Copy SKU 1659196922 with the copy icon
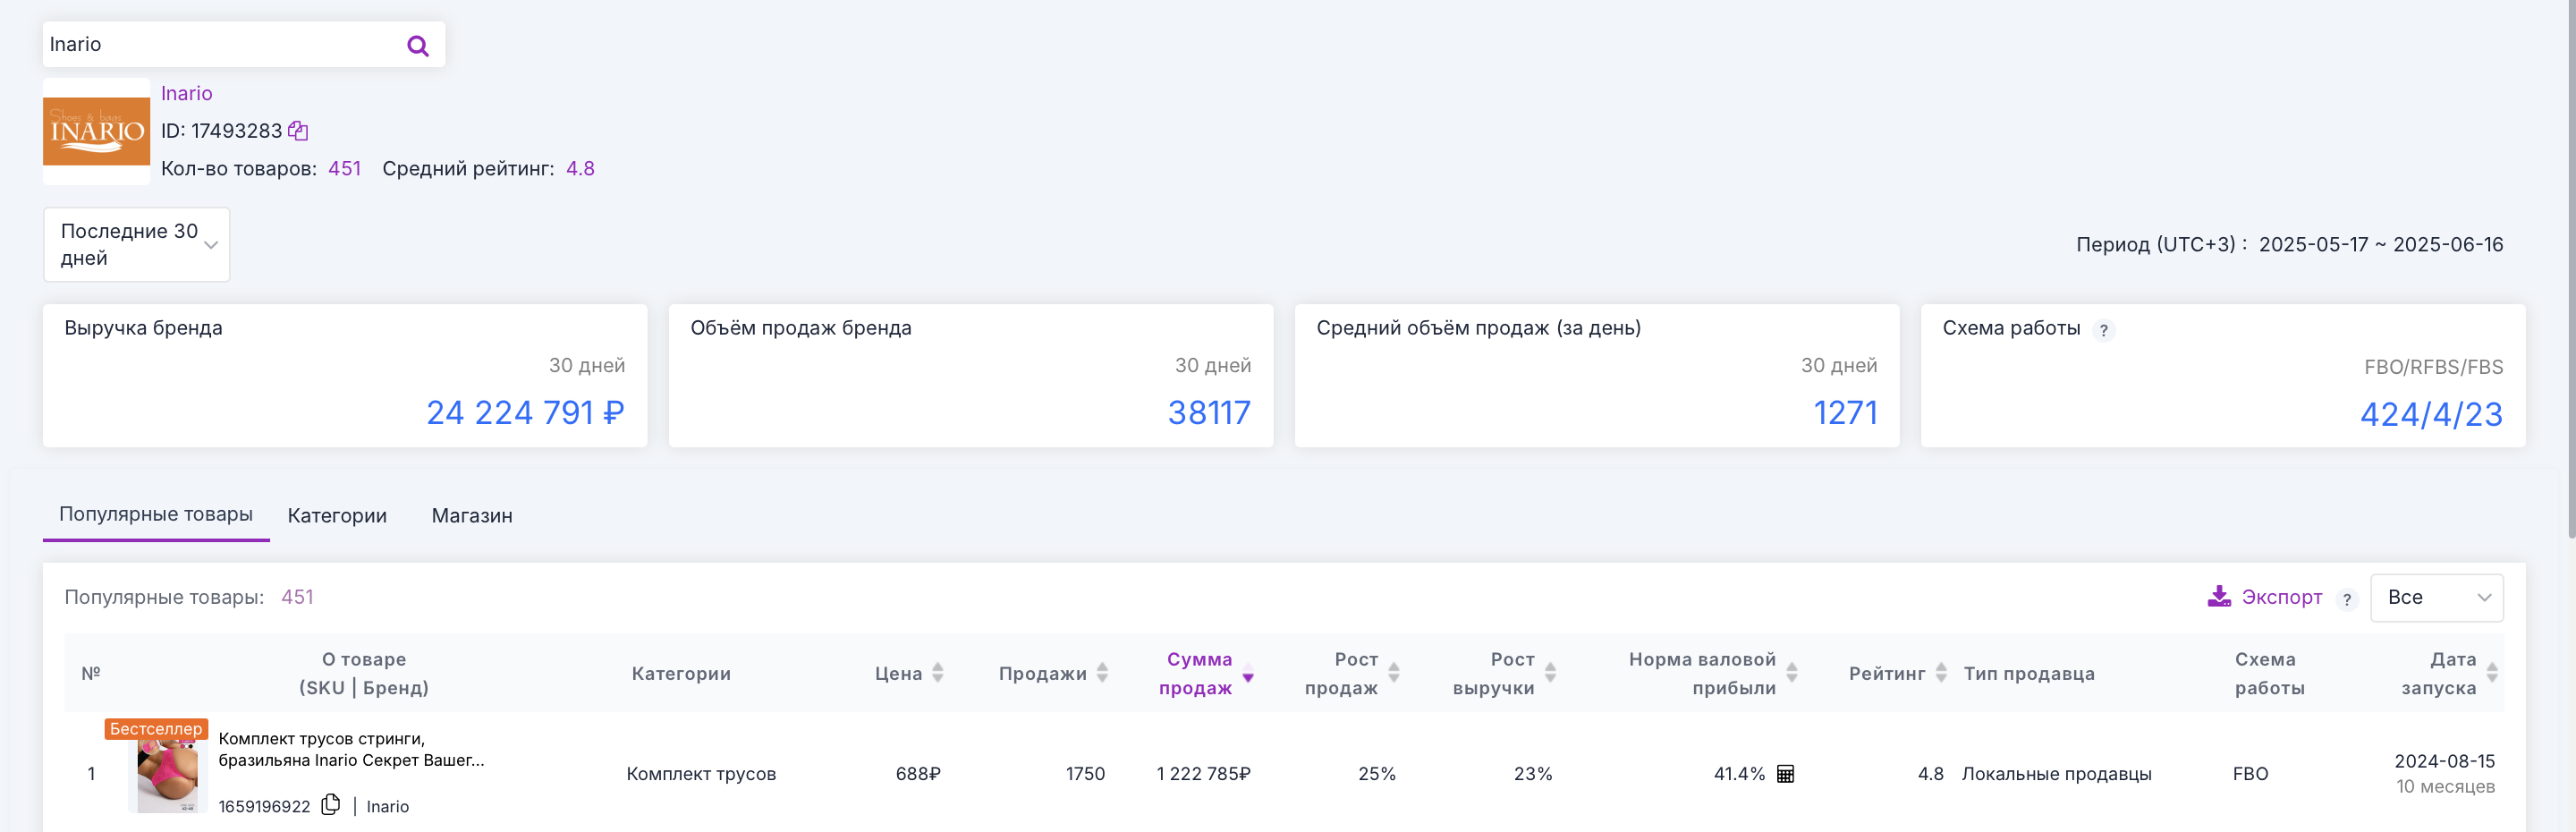Viewport: 2576px width, 832px height. click(x=331, y=805)
